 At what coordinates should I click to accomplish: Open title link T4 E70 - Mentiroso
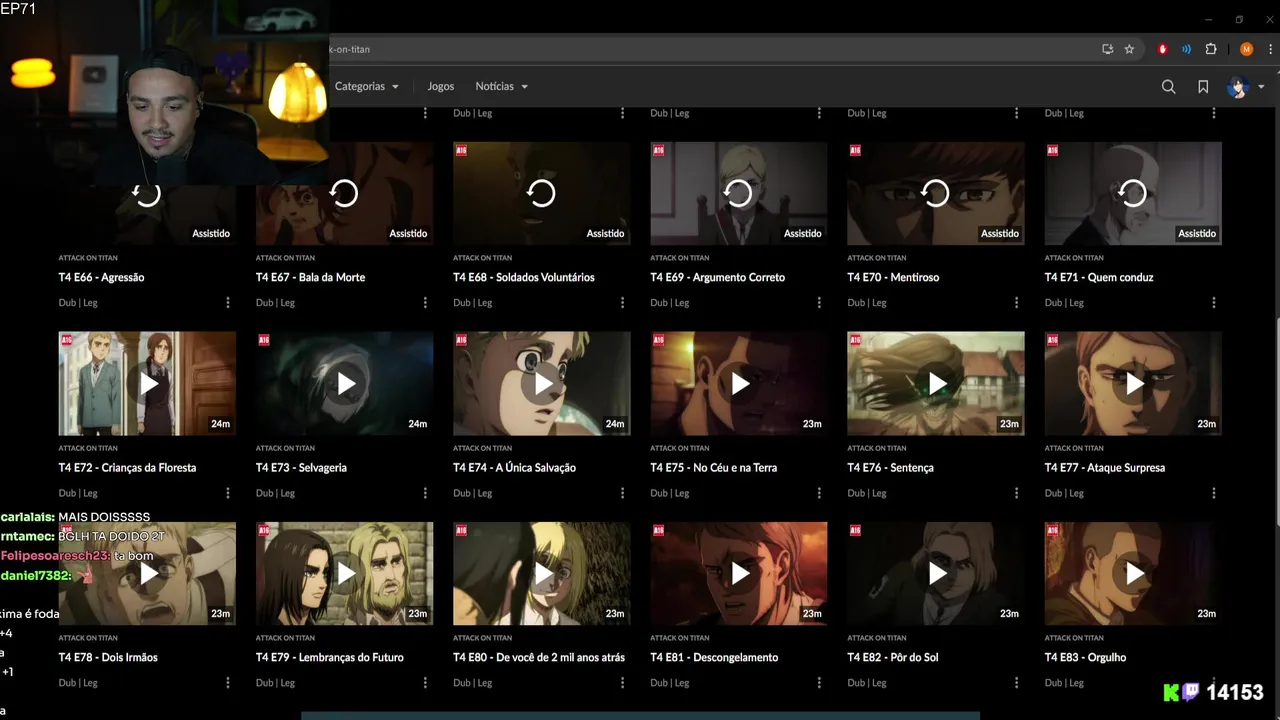pyautogui.click(x=893, y=277)
